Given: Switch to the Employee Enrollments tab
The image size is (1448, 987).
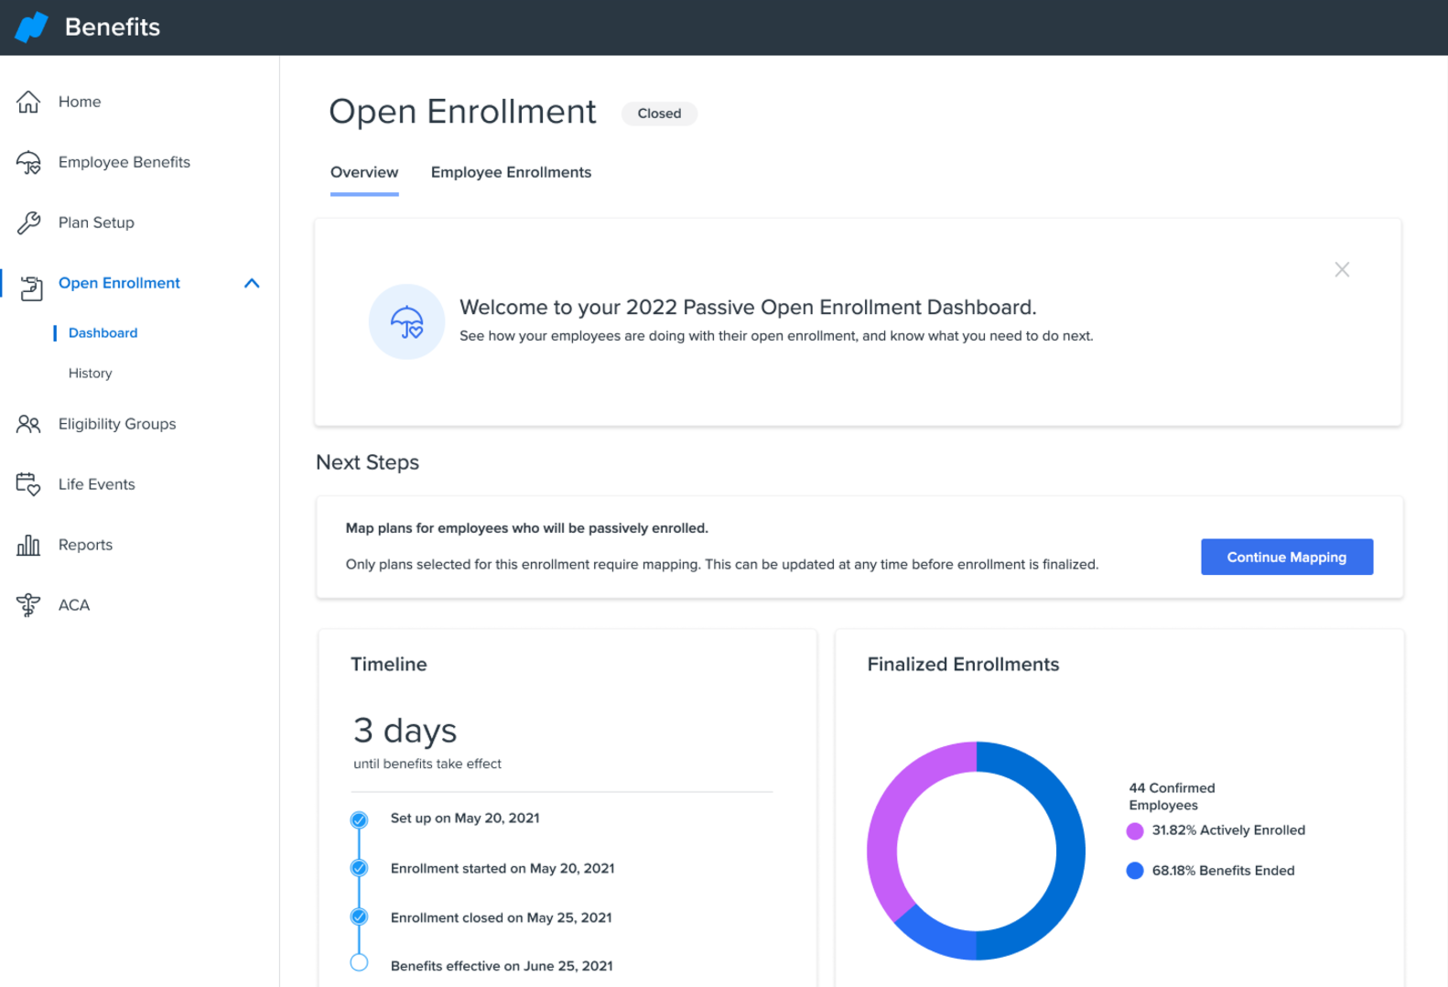Looking at the screenshot, I should (510, 172).
